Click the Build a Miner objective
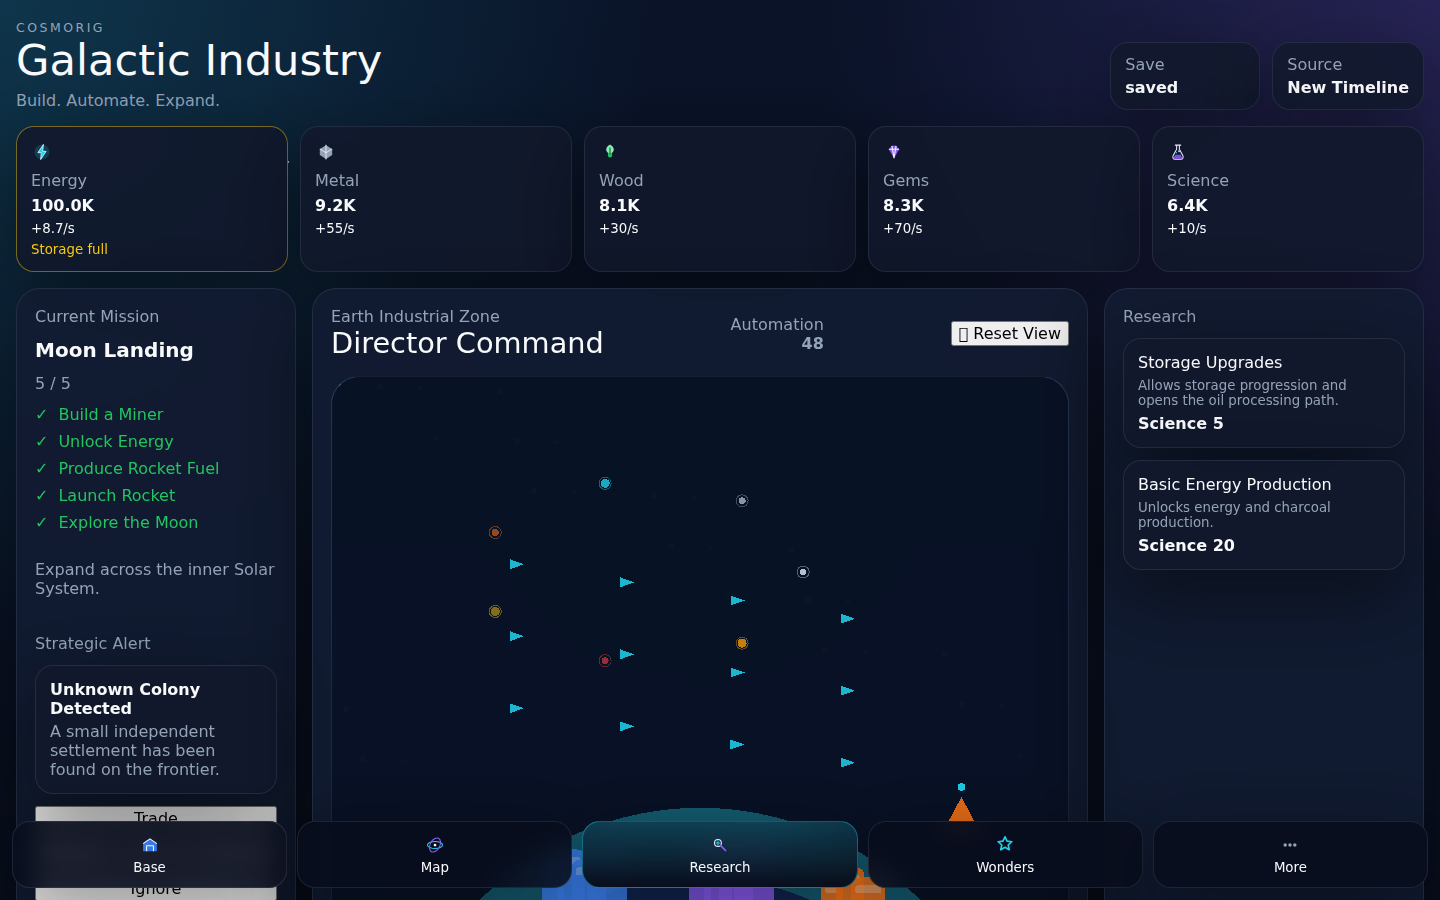 [111, 414]
